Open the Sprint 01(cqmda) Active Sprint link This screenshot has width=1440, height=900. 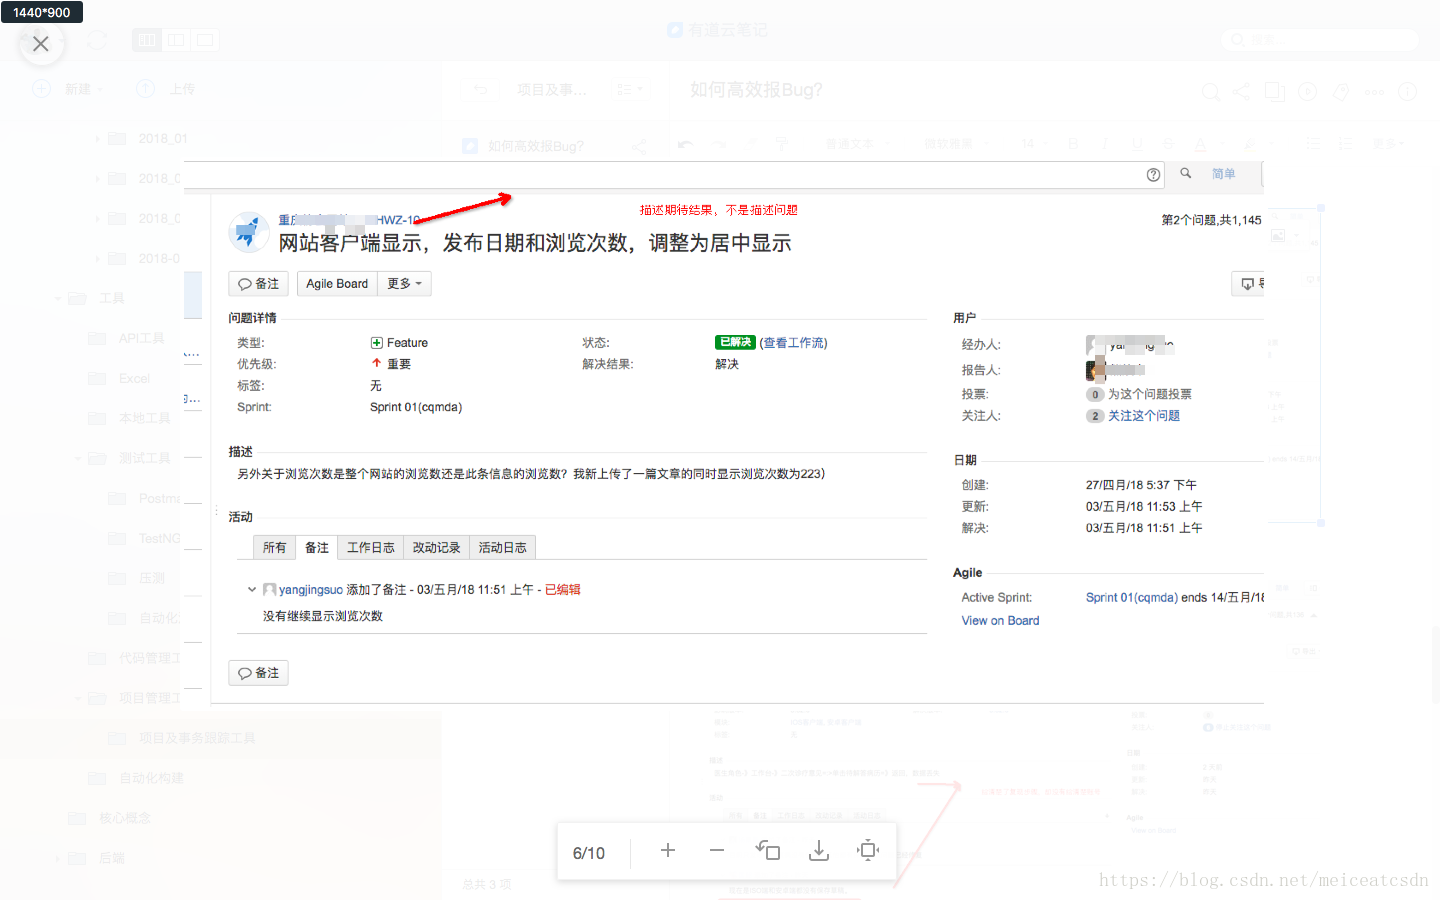pyautogui.click(x=1132, y=598)
